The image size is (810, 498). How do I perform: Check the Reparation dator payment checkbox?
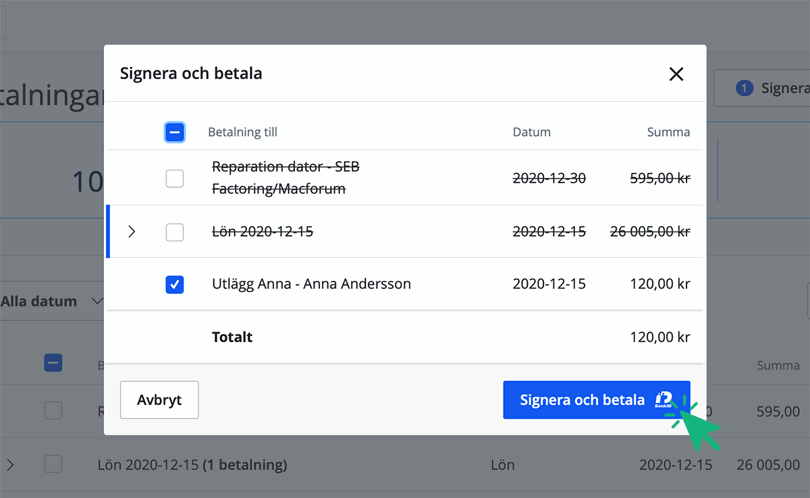pos(174,179)
